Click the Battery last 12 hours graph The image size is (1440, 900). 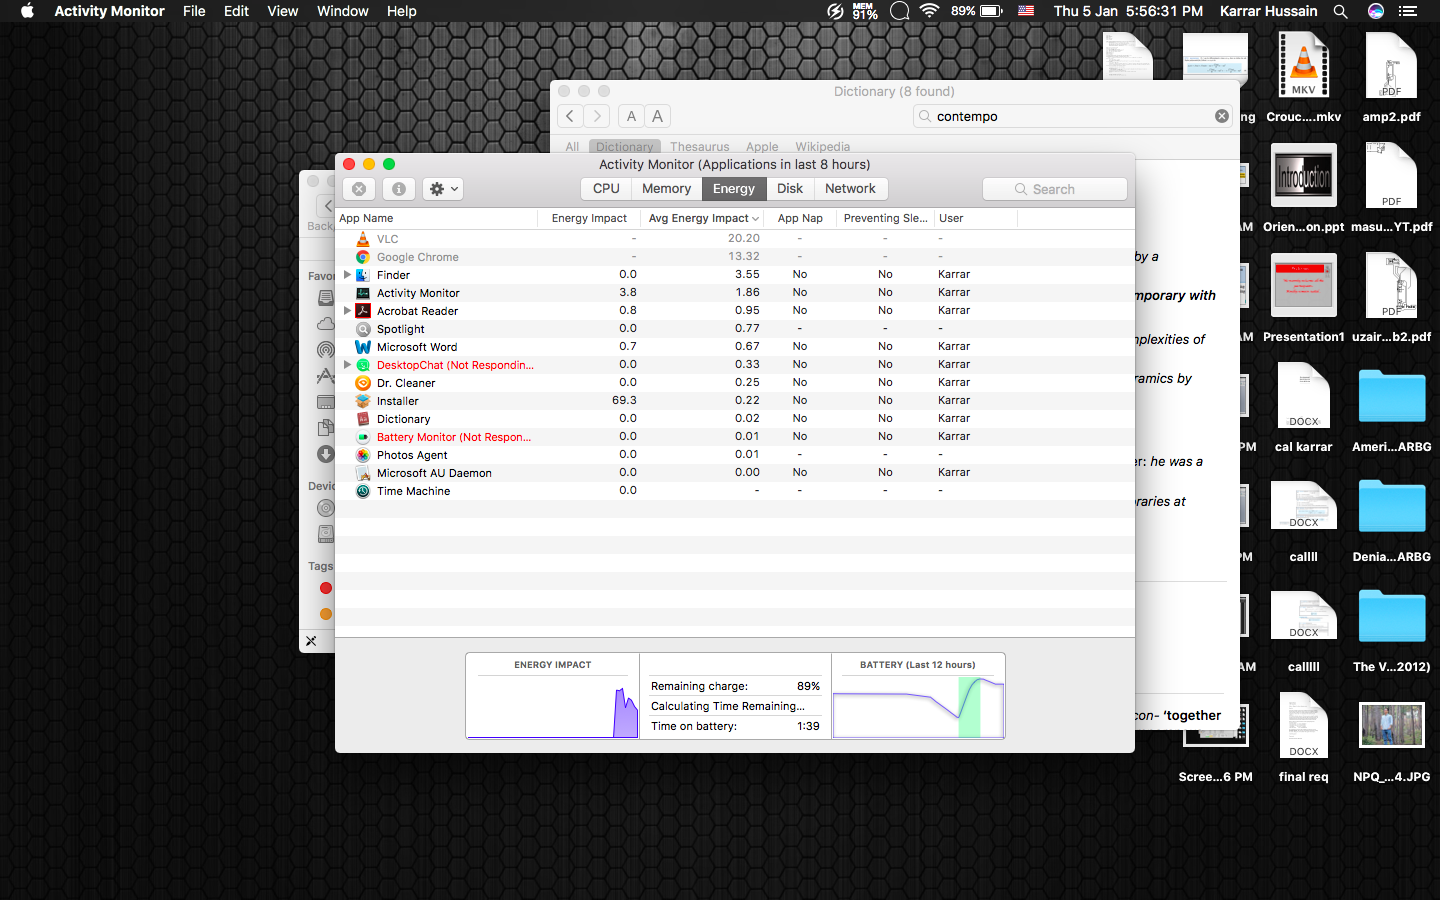pyautogui.click(x=918, y=706)
